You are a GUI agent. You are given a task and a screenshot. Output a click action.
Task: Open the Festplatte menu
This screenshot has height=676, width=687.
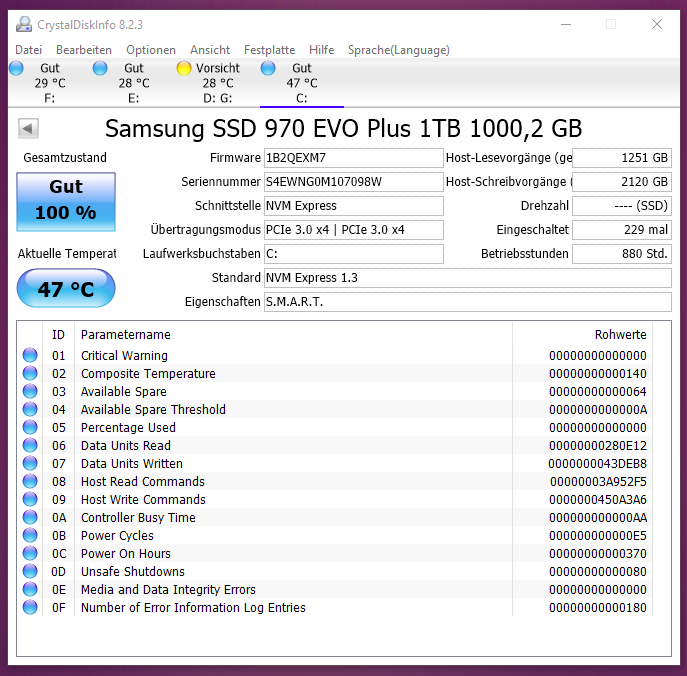coord(269,50)
